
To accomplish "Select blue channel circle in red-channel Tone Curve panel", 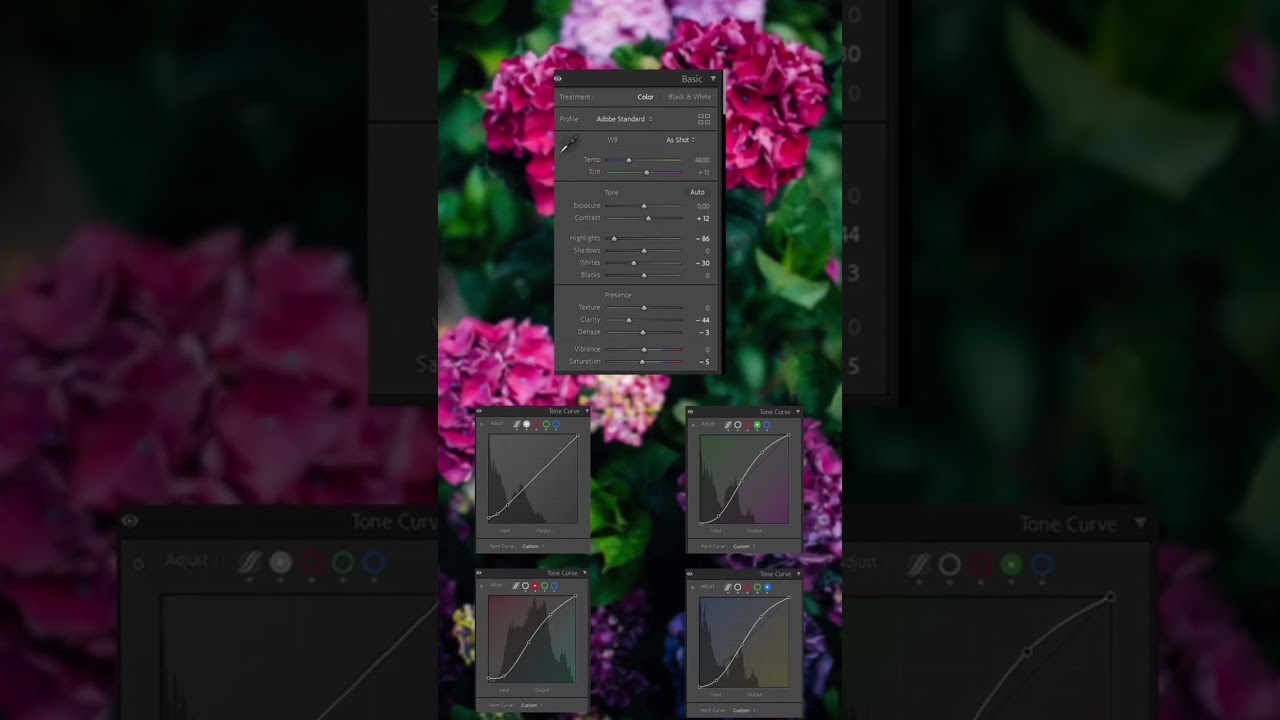I will 554,586.
